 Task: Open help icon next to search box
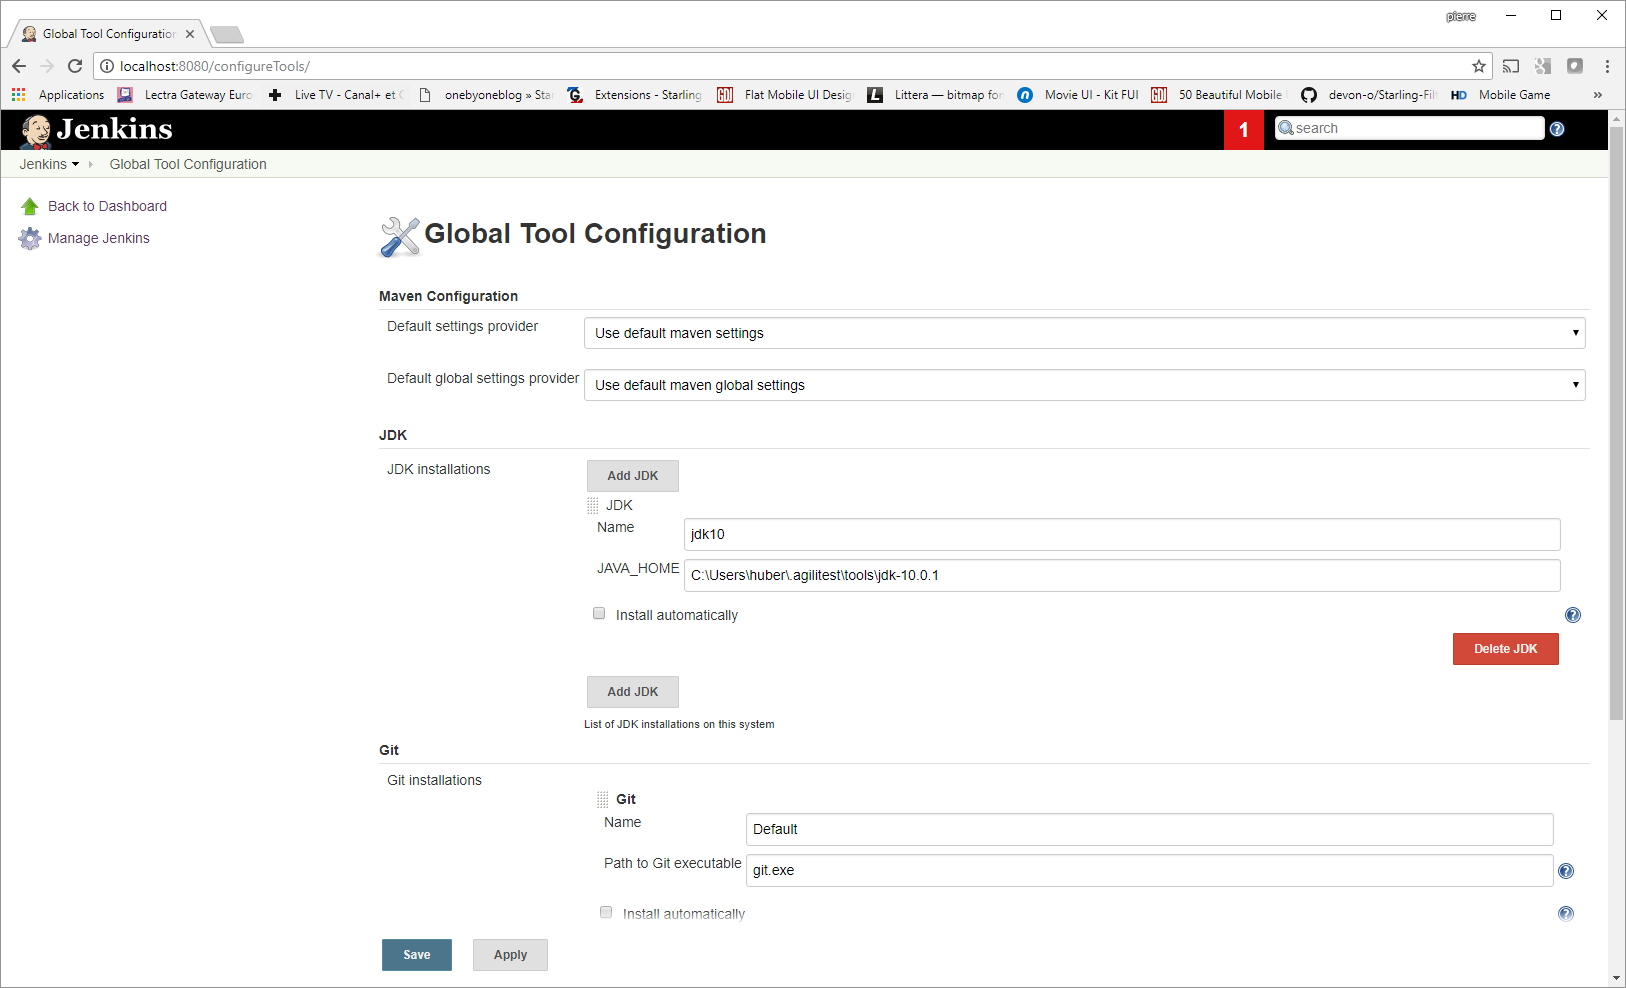pos(1557,129)
